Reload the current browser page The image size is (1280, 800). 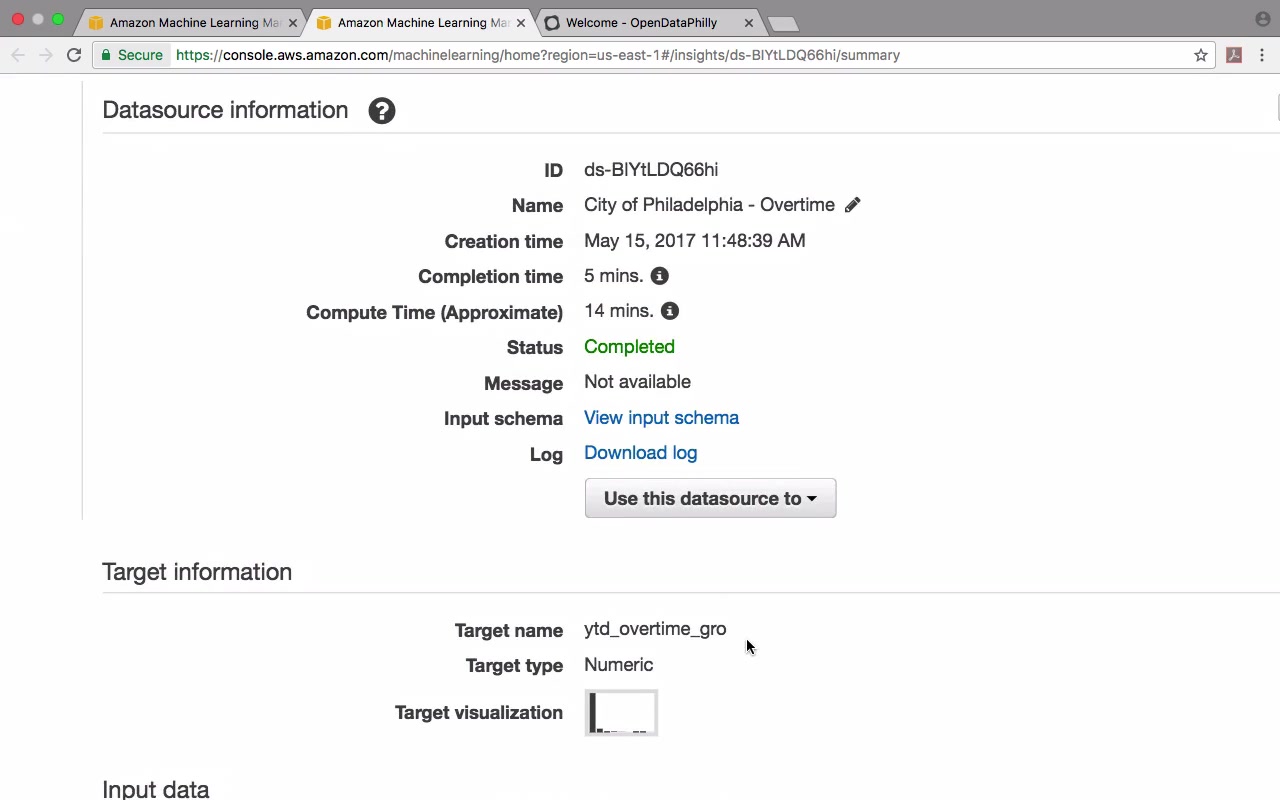(74, 55)
